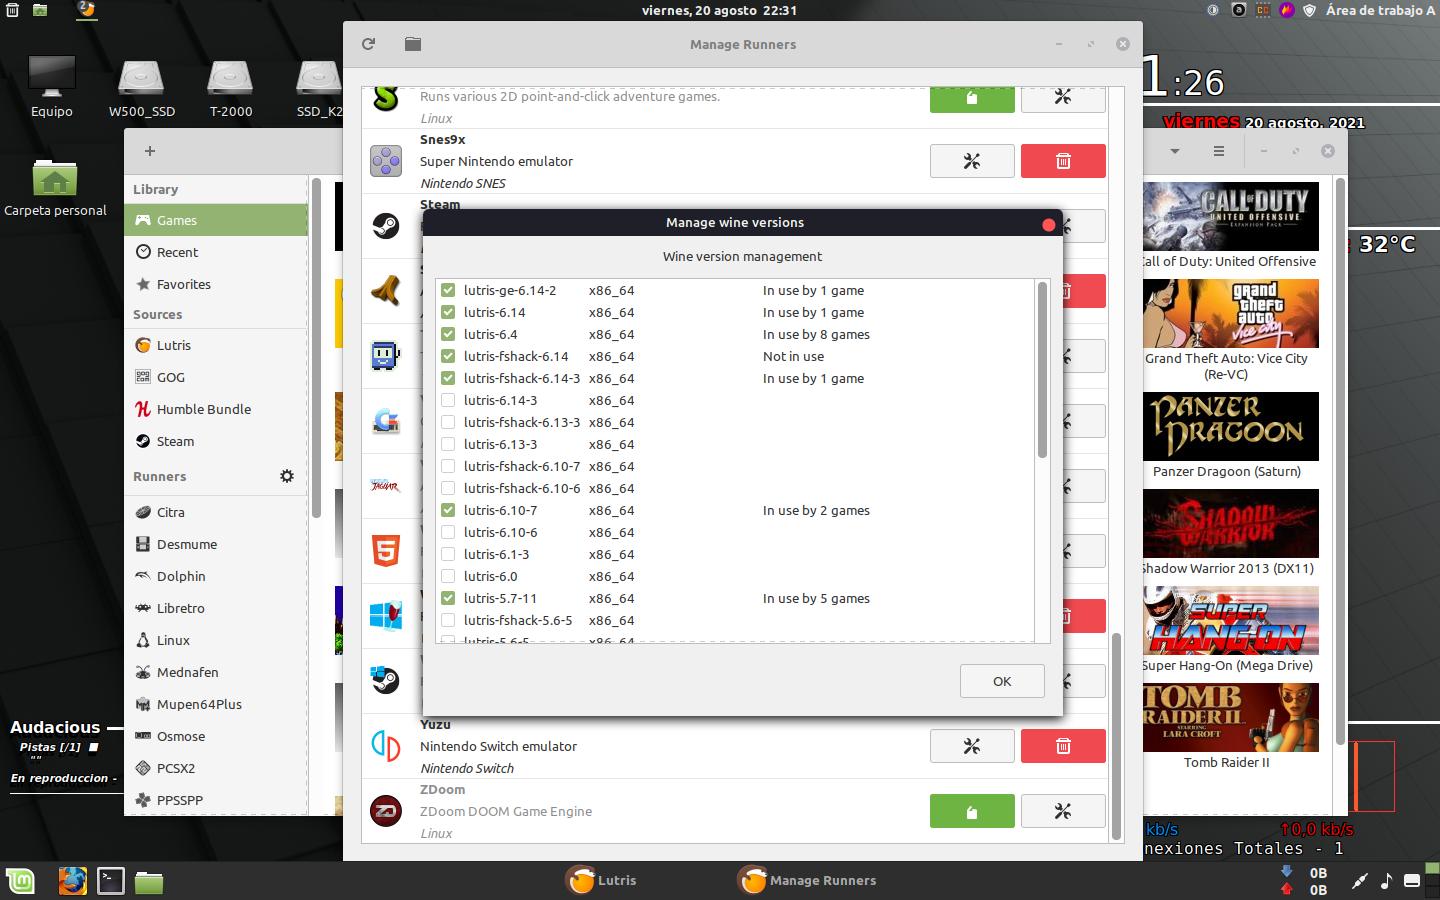Install the ZDoom runner with the green button

click(x=971, y=811)
